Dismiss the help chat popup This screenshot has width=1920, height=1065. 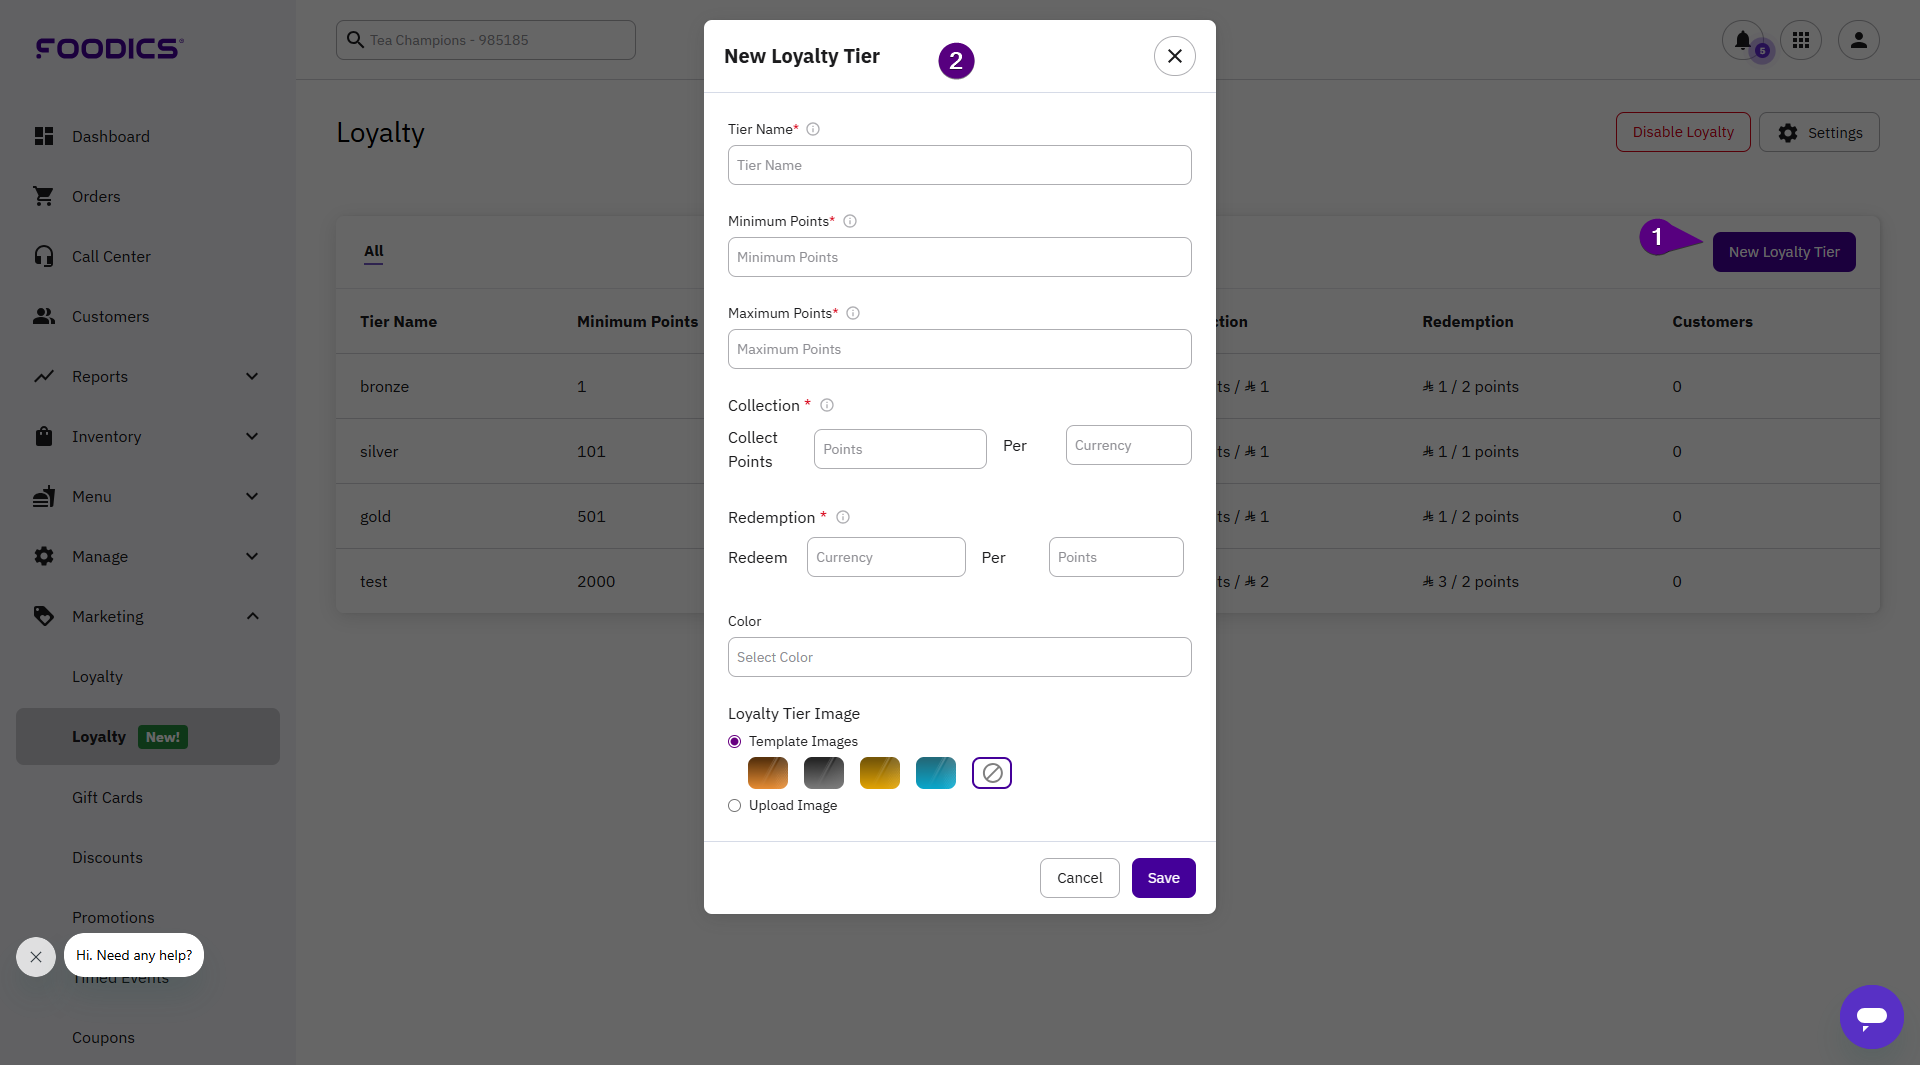tap(36, 957)
